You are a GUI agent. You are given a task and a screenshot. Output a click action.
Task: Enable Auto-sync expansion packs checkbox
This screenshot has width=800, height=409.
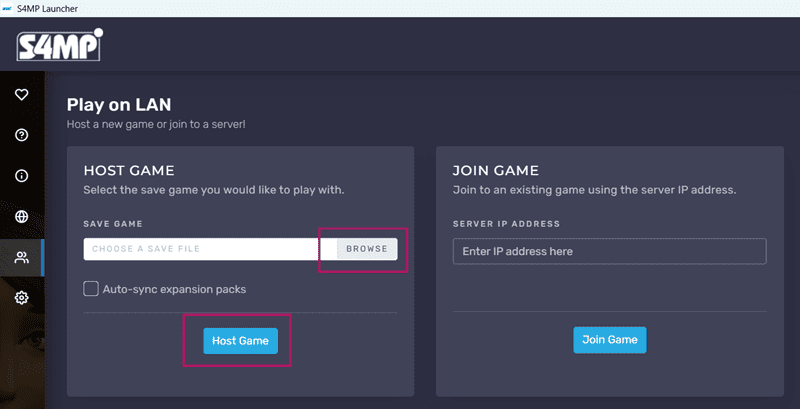(x=91, y=289)
